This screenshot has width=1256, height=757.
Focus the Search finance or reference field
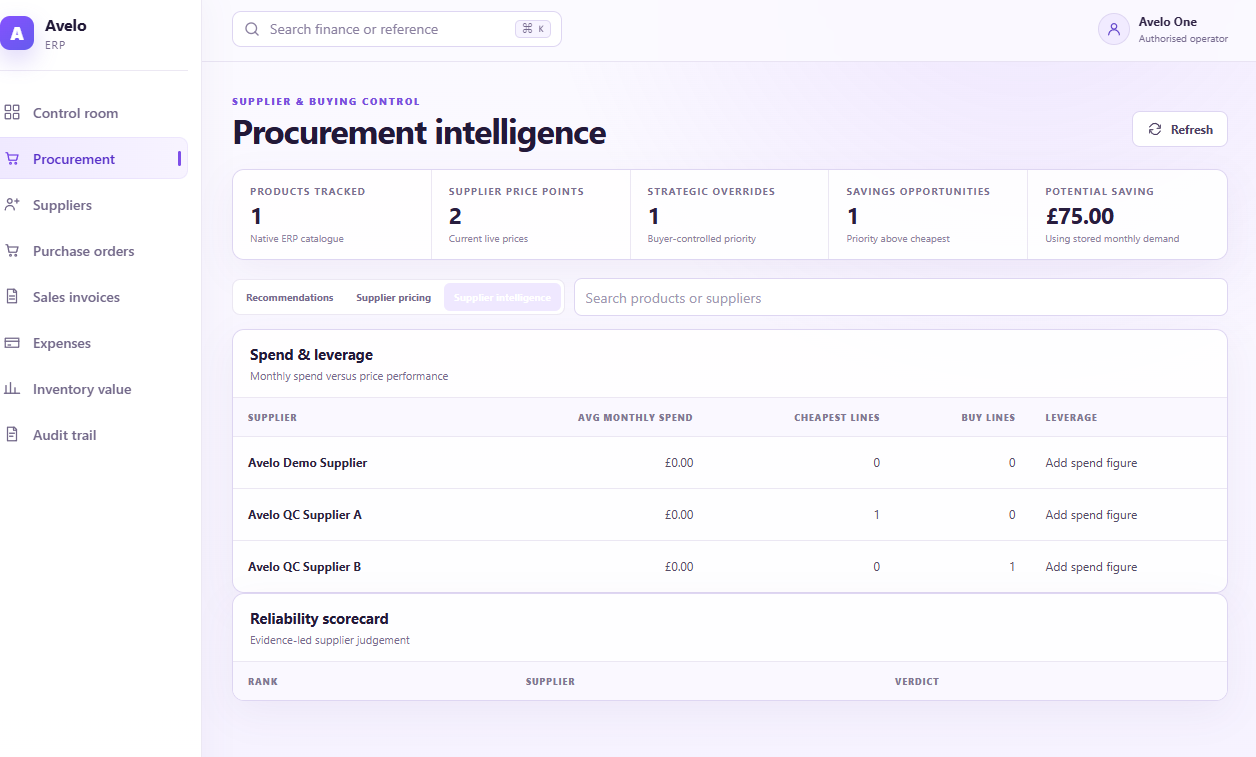(397, 29)
